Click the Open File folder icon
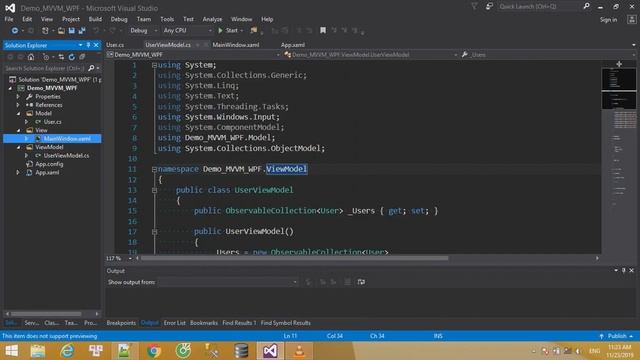Screen dimensions: 640x360 pos(61,31)
